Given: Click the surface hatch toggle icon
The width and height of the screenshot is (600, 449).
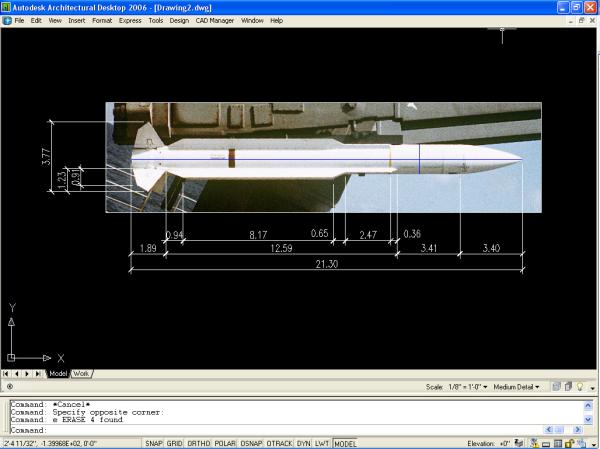Looking at the screenshot, I should click(x=554, y=387).
